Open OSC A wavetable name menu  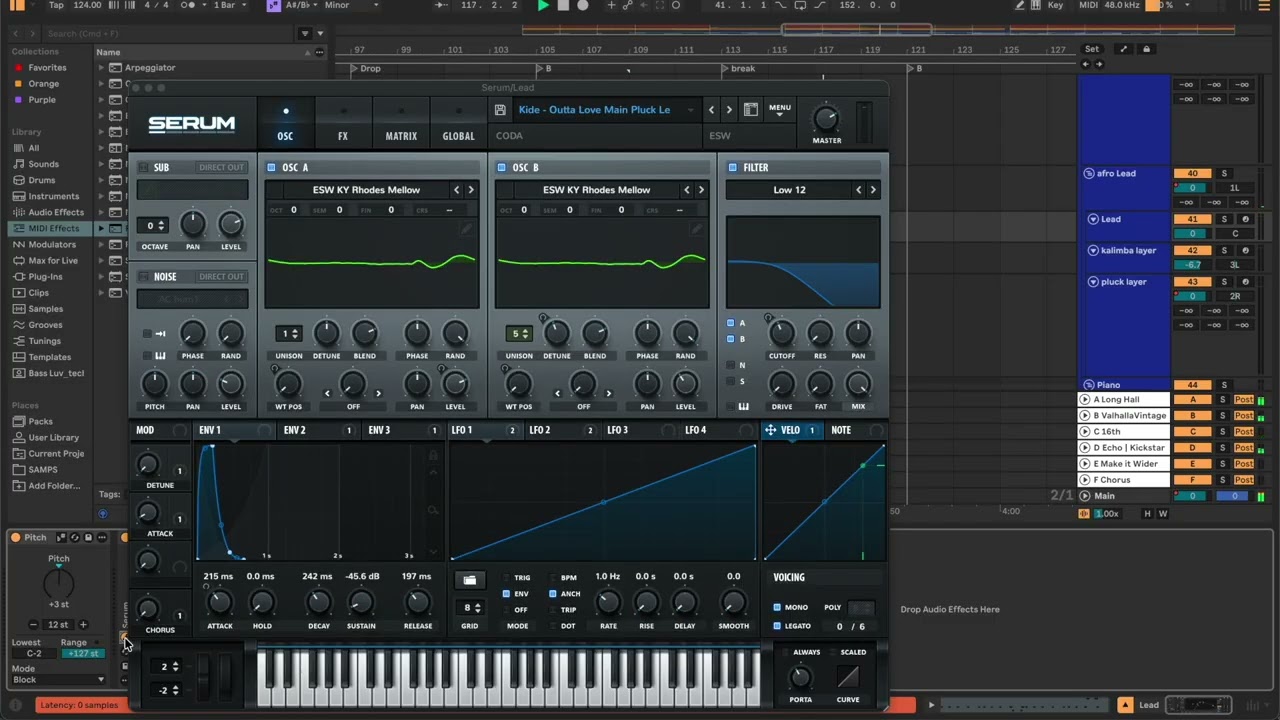(366, 190)
